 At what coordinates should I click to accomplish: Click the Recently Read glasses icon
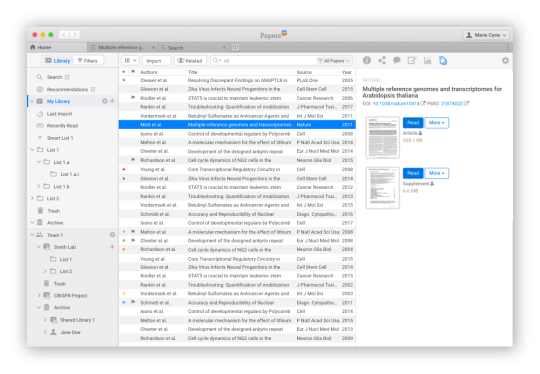[x=40, y=126]
